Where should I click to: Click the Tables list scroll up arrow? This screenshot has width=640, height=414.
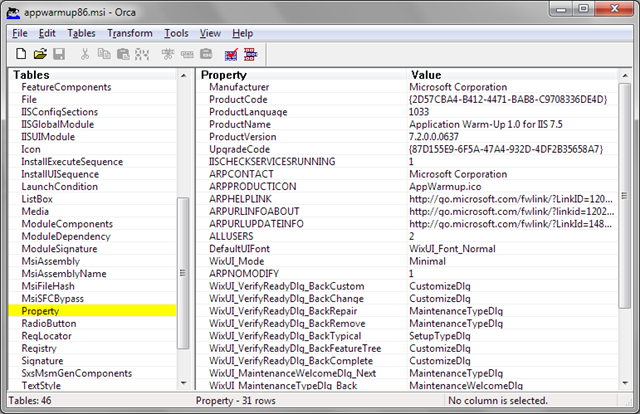point(183,76)
